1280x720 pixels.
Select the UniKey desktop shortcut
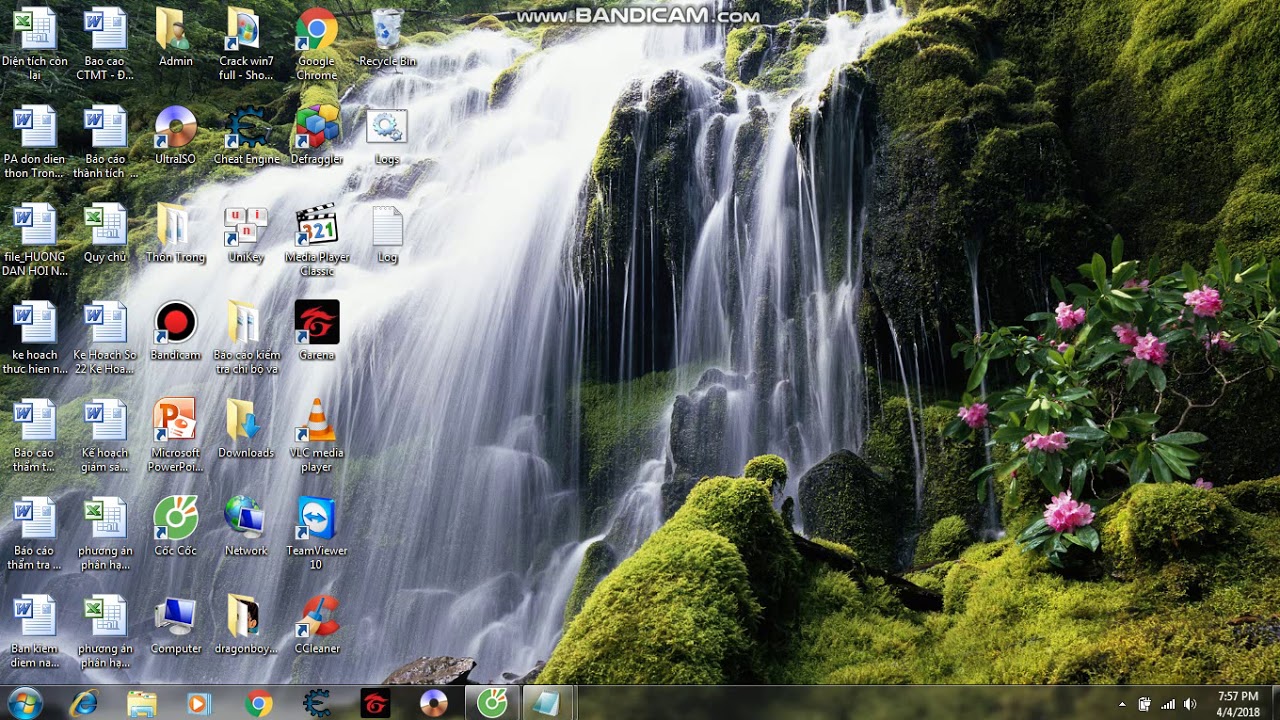(x=246, y=234)
